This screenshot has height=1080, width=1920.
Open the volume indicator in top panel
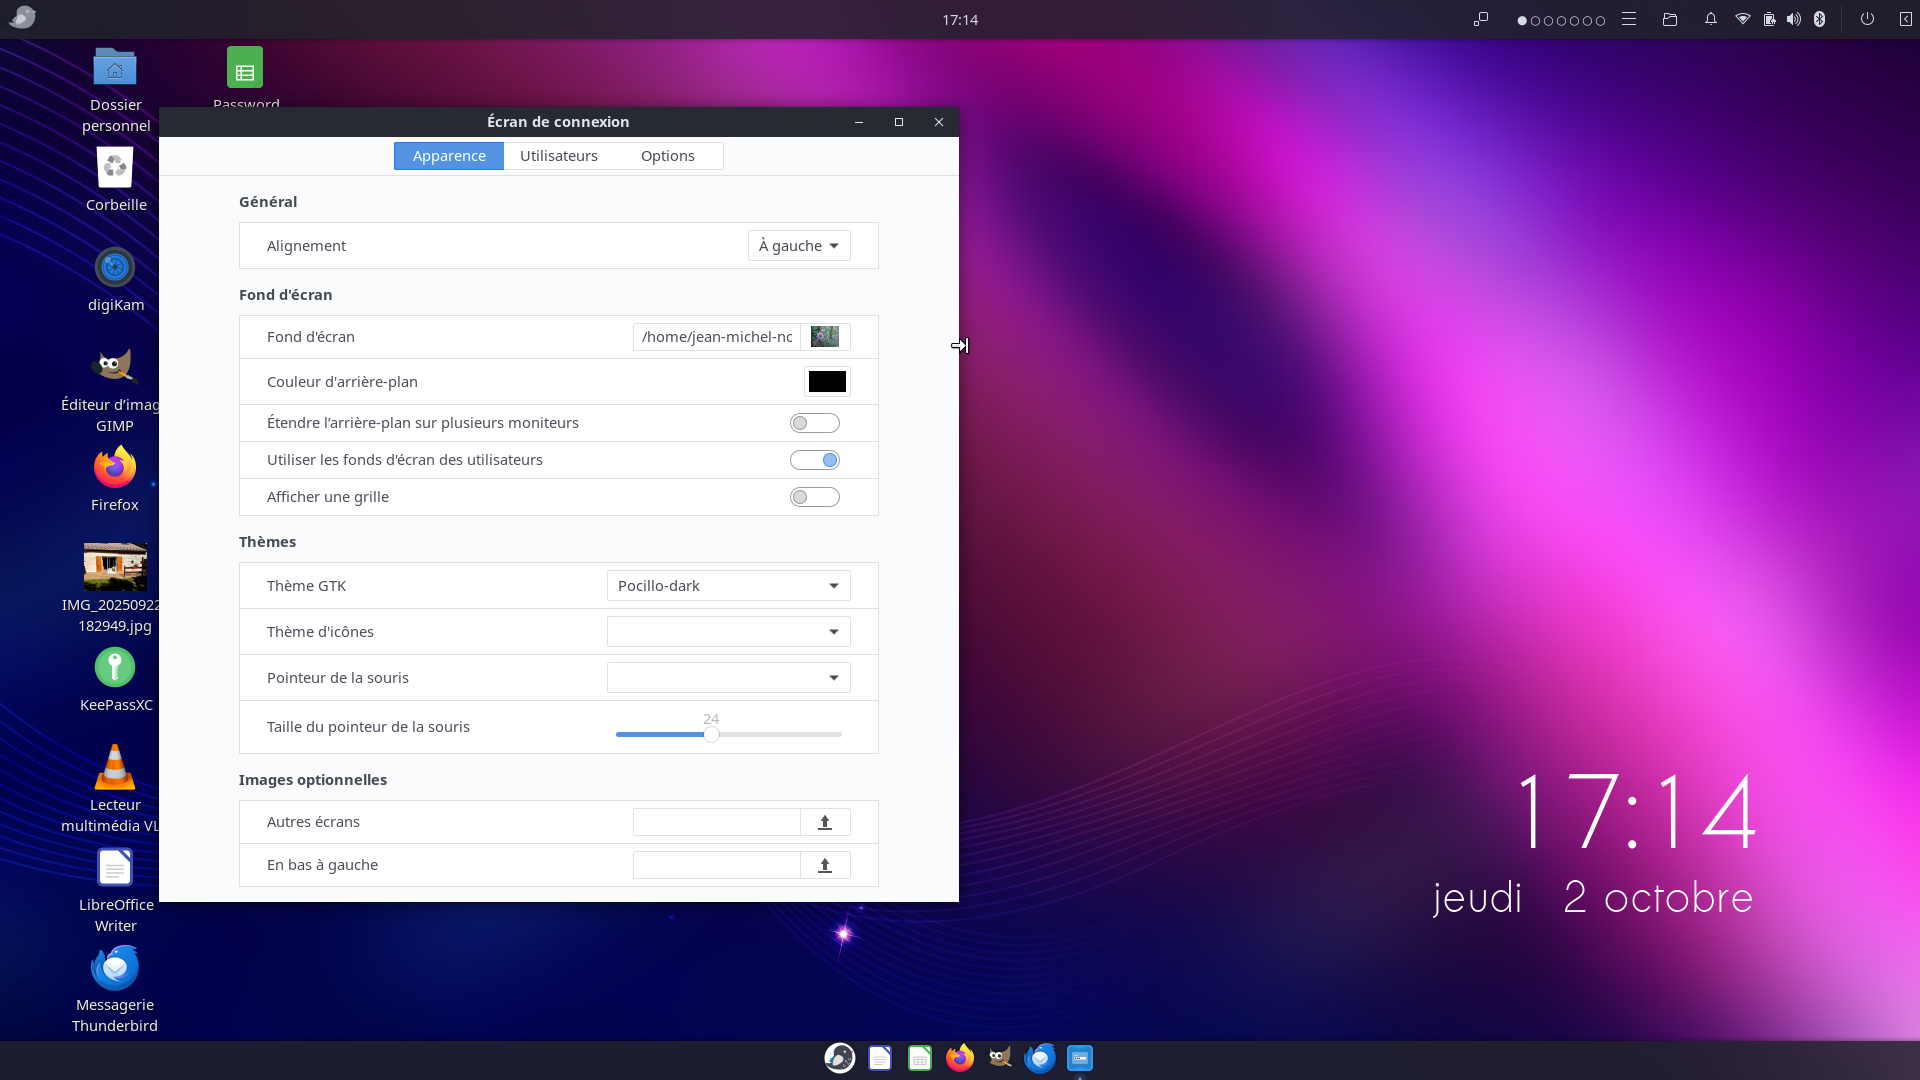(1794, 19)
